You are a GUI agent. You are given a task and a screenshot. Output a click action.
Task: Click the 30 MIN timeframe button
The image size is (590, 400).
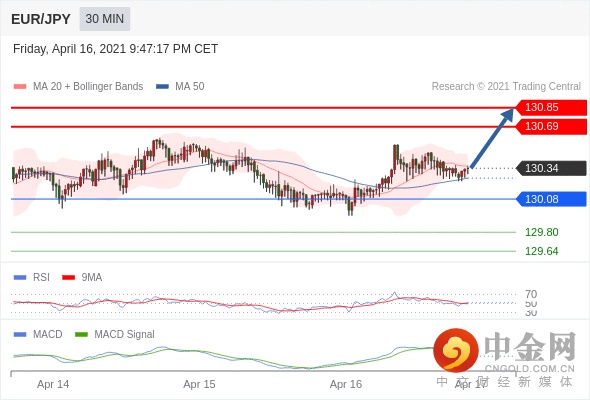click(105, 19)
